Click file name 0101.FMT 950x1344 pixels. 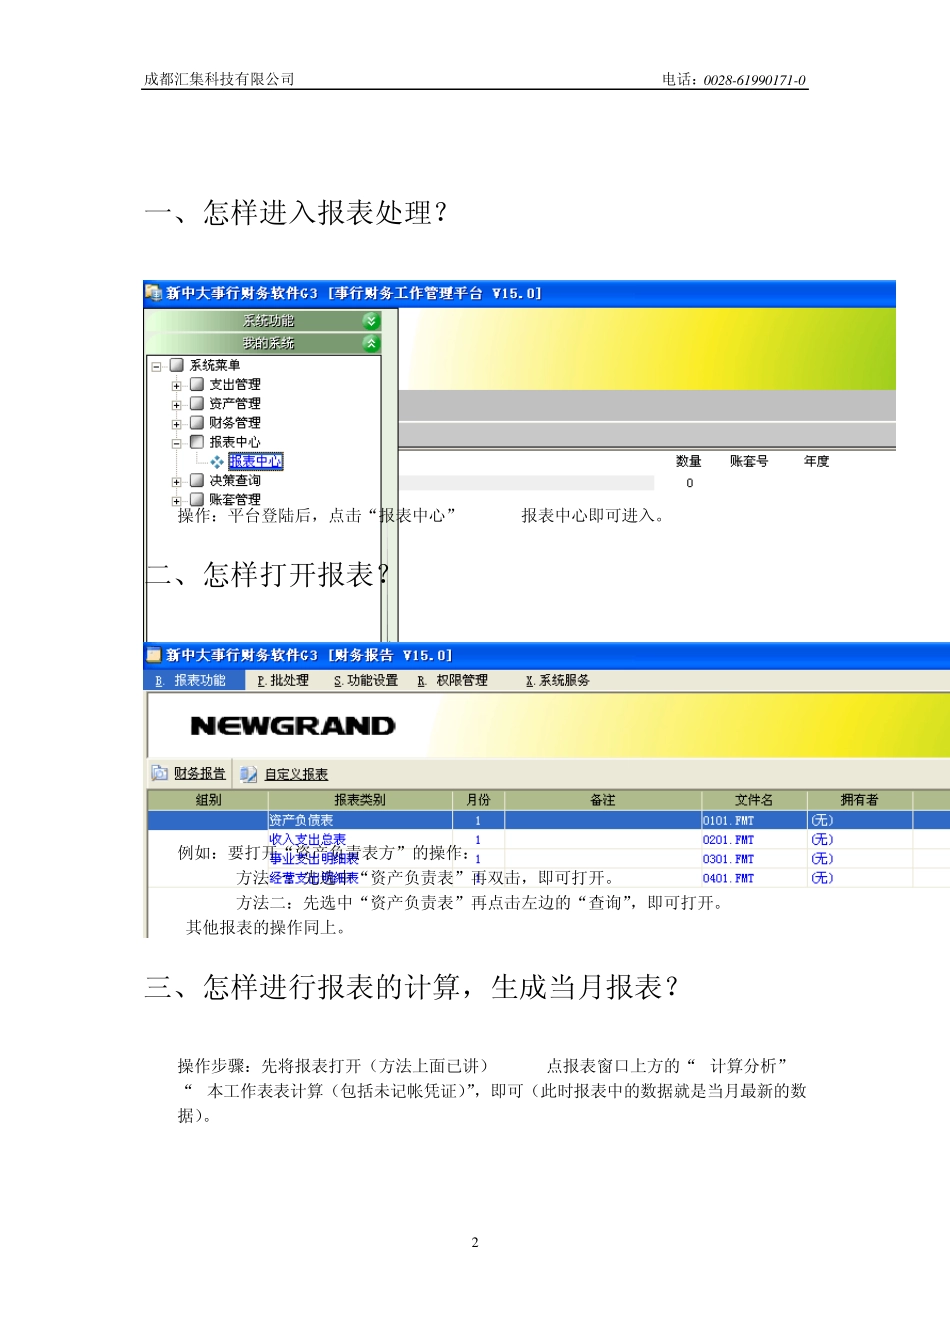[728, 821]
